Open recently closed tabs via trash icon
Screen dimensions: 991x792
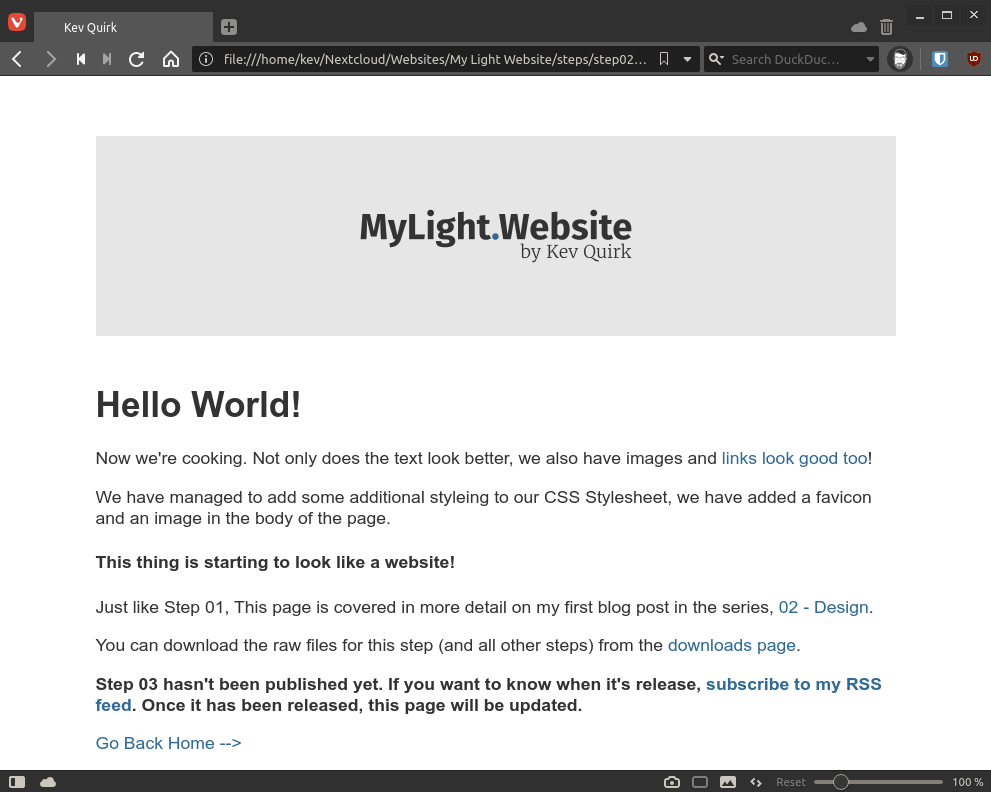click(x=886, y=27)
